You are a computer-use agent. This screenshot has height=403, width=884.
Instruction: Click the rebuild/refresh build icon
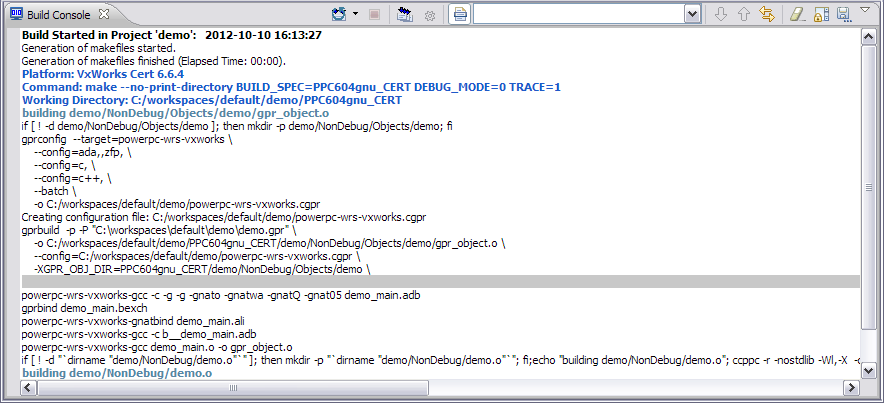(339, 14)
